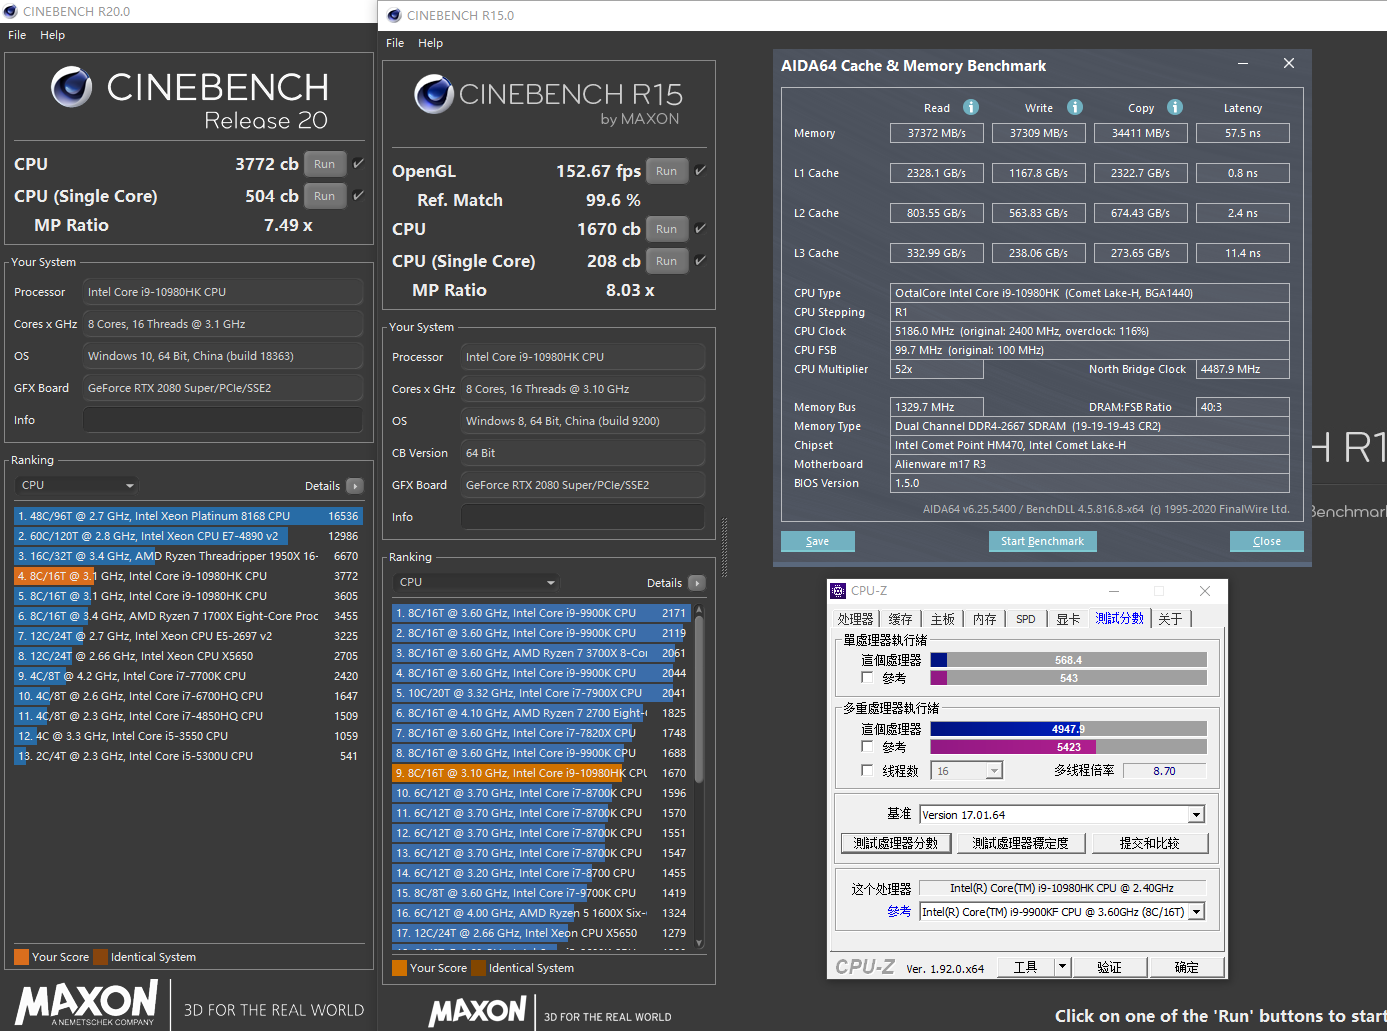Select Xeon Platinum 8168 ranking row in R20
Viewport: 1387px width, 1031px height.
tap(188, 516)
